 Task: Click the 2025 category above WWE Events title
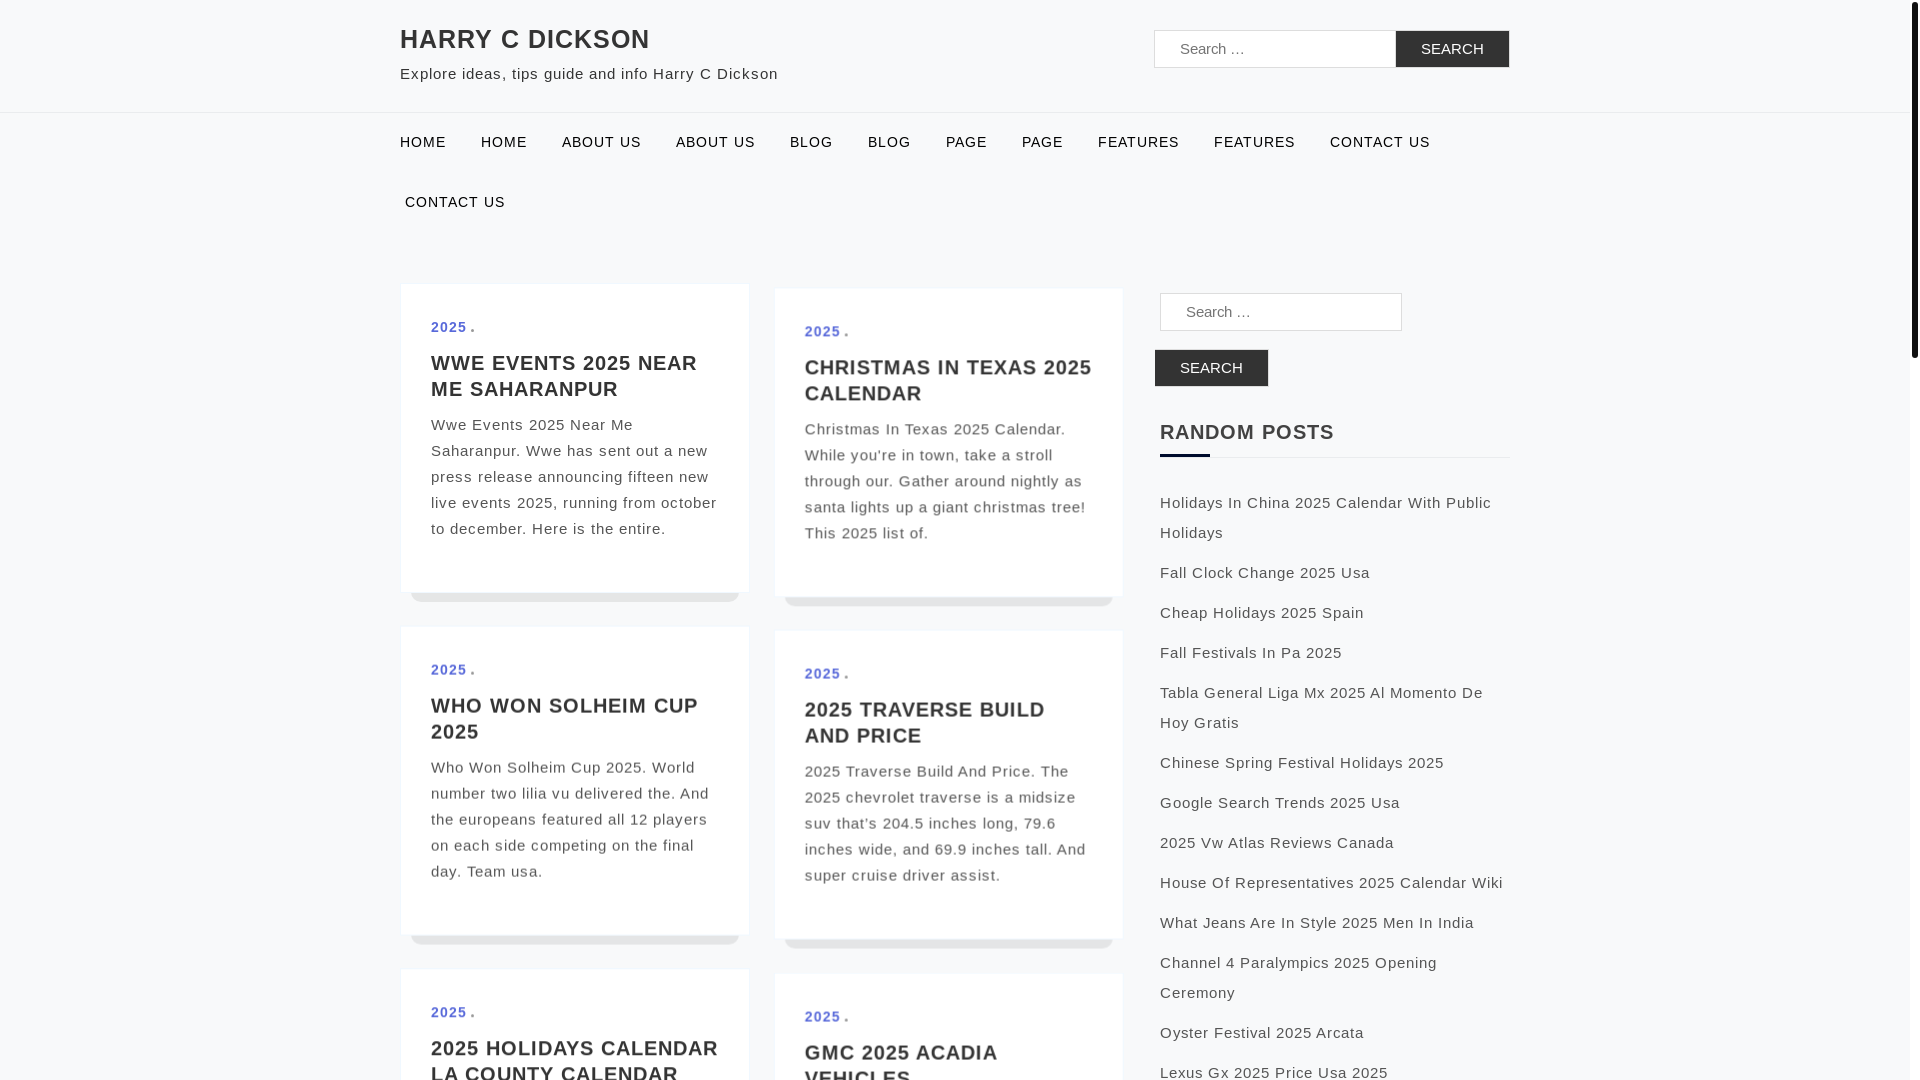pyautogui.click(x=449, y=327)
